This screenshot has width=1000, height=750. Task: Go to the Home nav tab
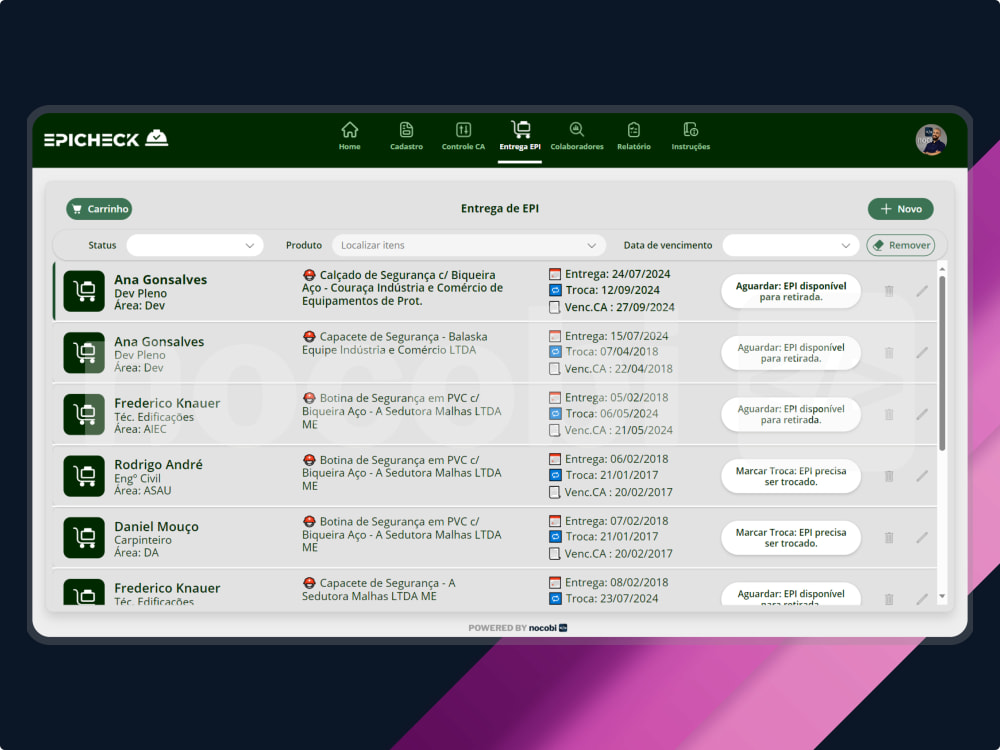pyautogui.click(x=349, y=136)
